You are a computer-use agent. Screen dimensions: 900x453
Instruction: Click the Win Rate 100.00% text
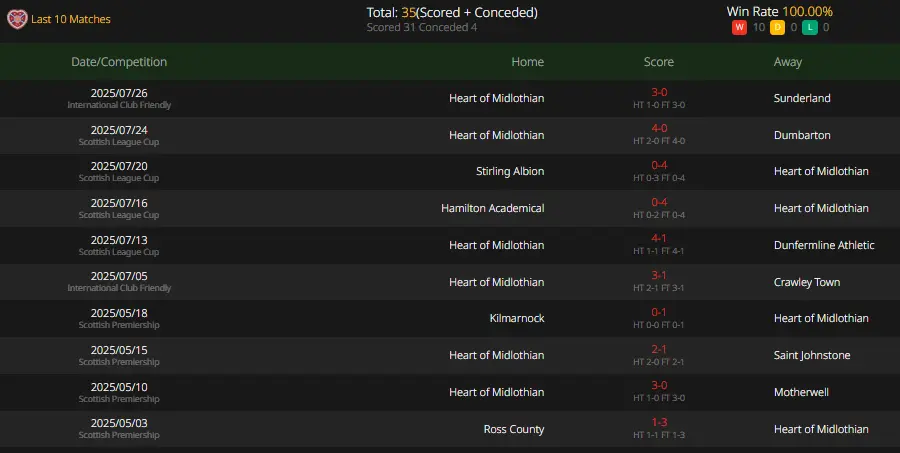(x=779, y=11)
